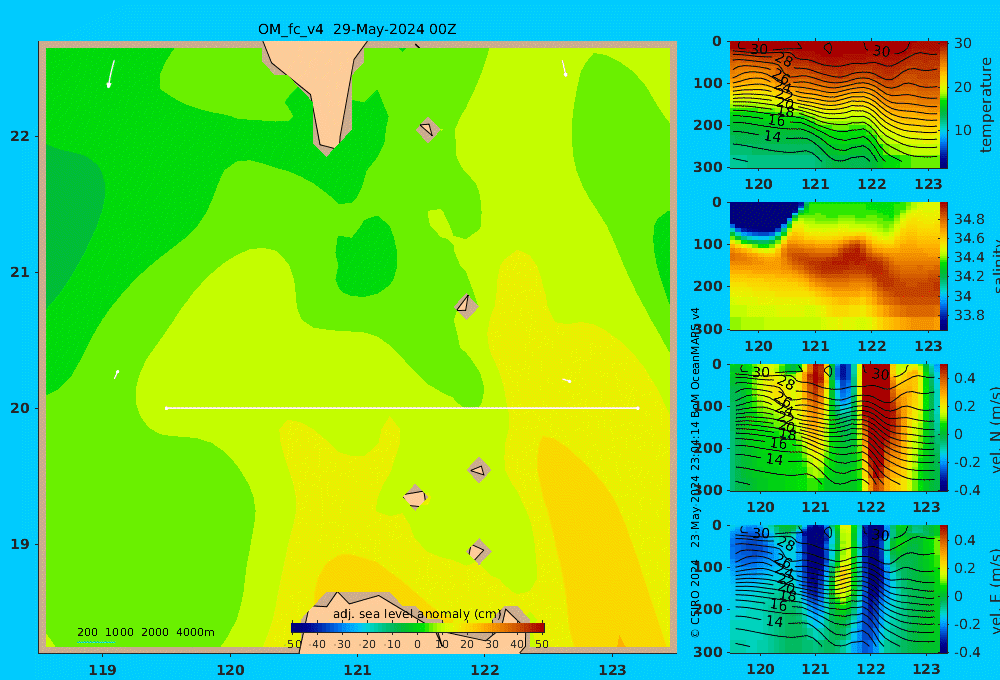Screen dimensions: 1000x680
Task: Click the -0.4 tick on vel. E color bar
Action: coord(965,652)
